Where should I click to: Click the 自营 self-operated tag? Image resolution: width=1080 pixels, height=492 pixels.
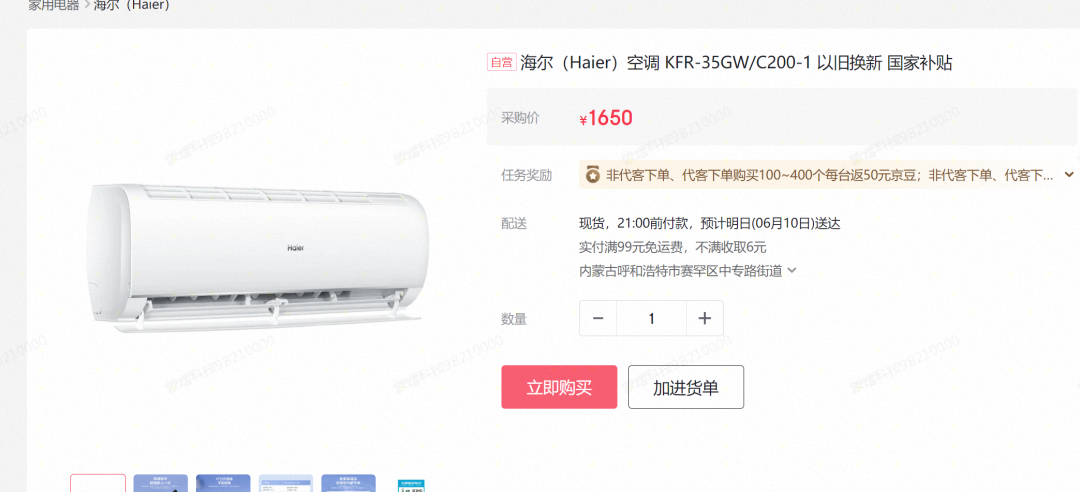tap(501, 63)
